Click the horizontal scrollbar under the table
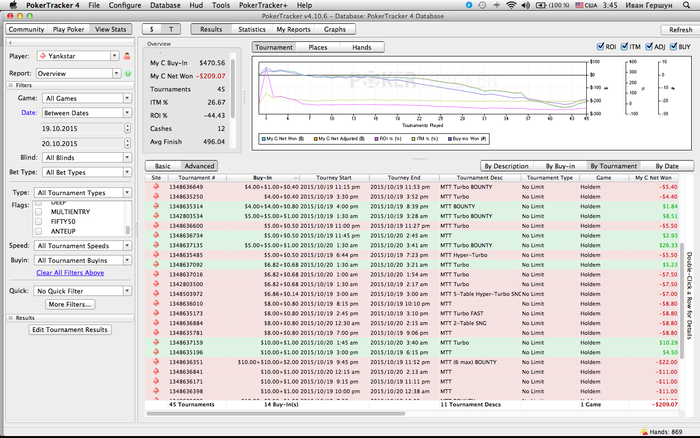This screenshot has height=438, width=700. pyautogui.click(x=276, y=414)
